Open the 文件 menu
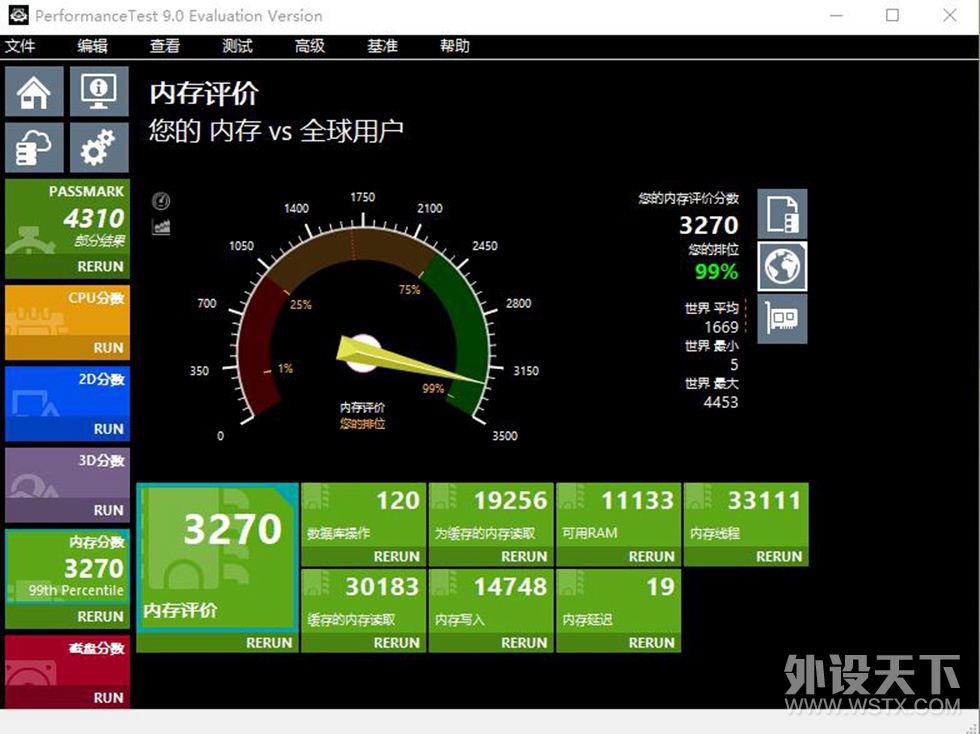 tap(20, 46)
